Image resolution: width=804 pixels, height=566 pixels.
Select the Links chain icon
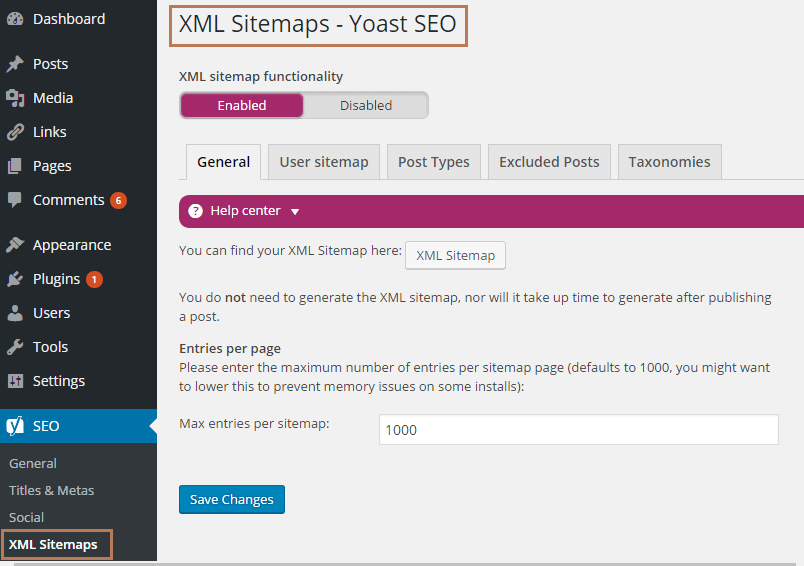(x=15, y=132)
